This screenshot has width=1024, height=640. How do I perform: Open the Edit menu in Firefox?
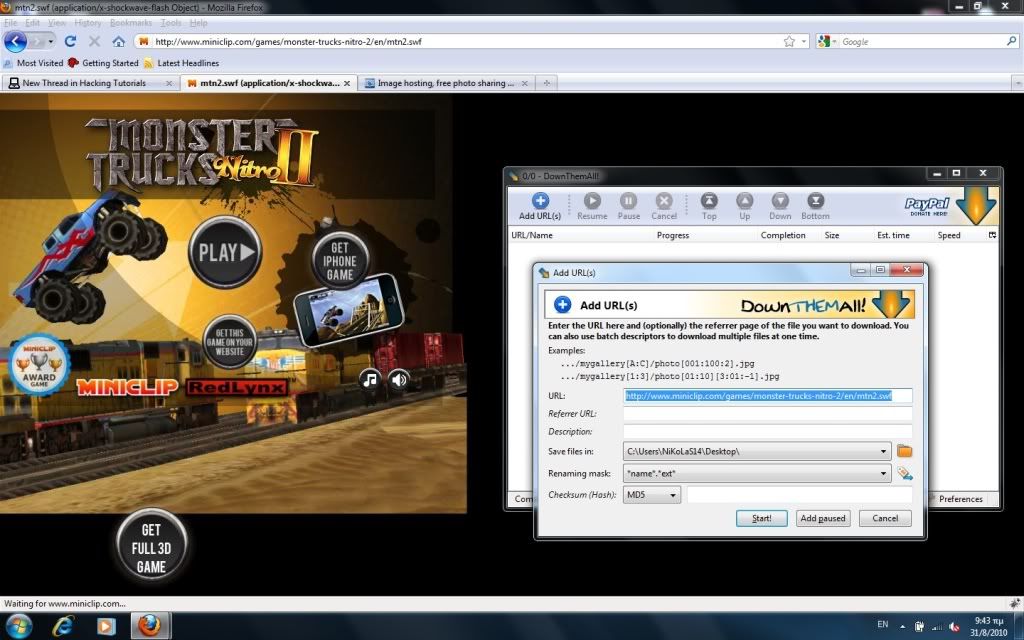click(32, 23)
